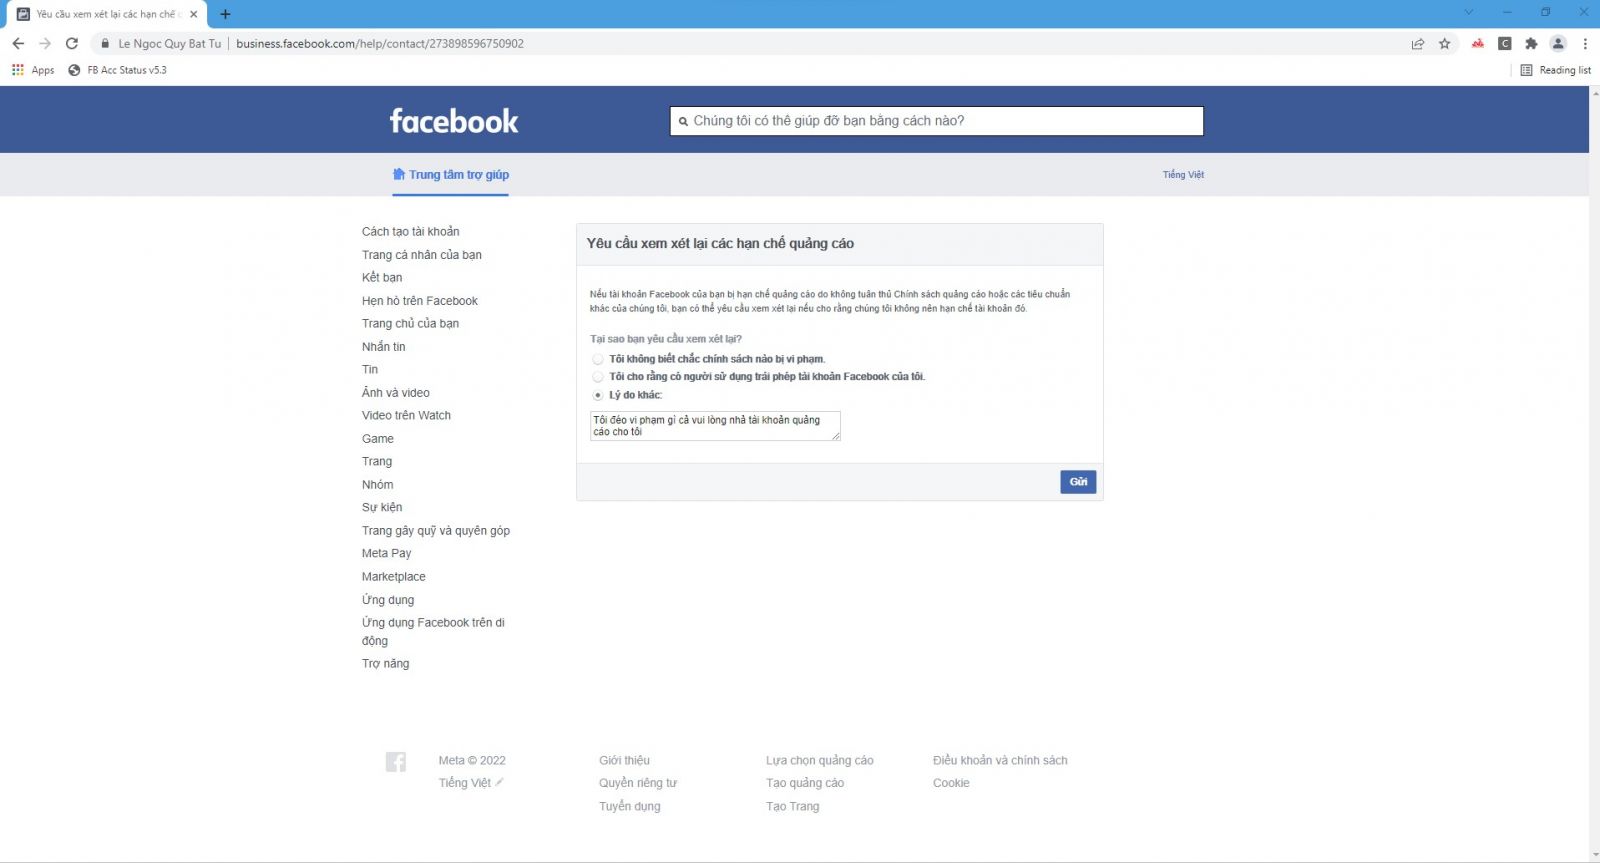Open 'Meta Pay' help topic
This screenshot has width=1600, height=863.
(x=387, y=554)
